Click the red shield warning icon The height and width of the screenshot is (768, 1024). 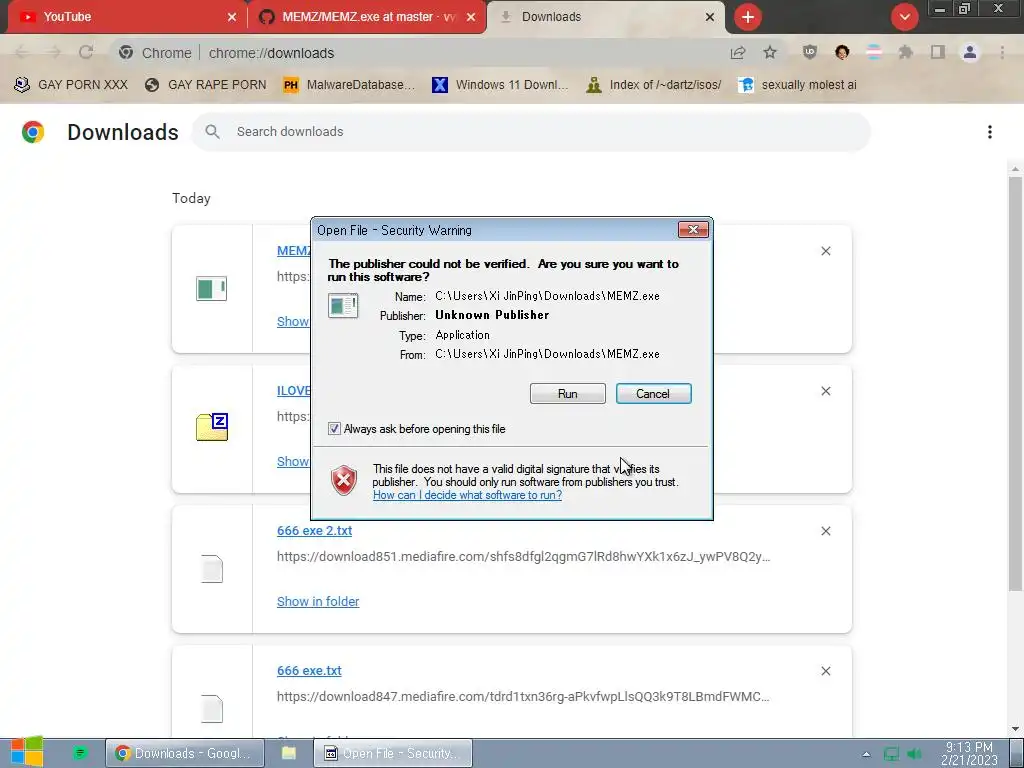[344, 481]
